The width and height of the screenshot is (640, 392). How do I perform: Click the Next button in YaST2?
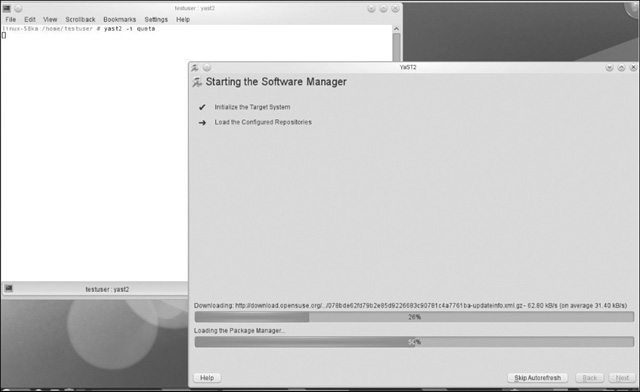(x=622, y=378)
